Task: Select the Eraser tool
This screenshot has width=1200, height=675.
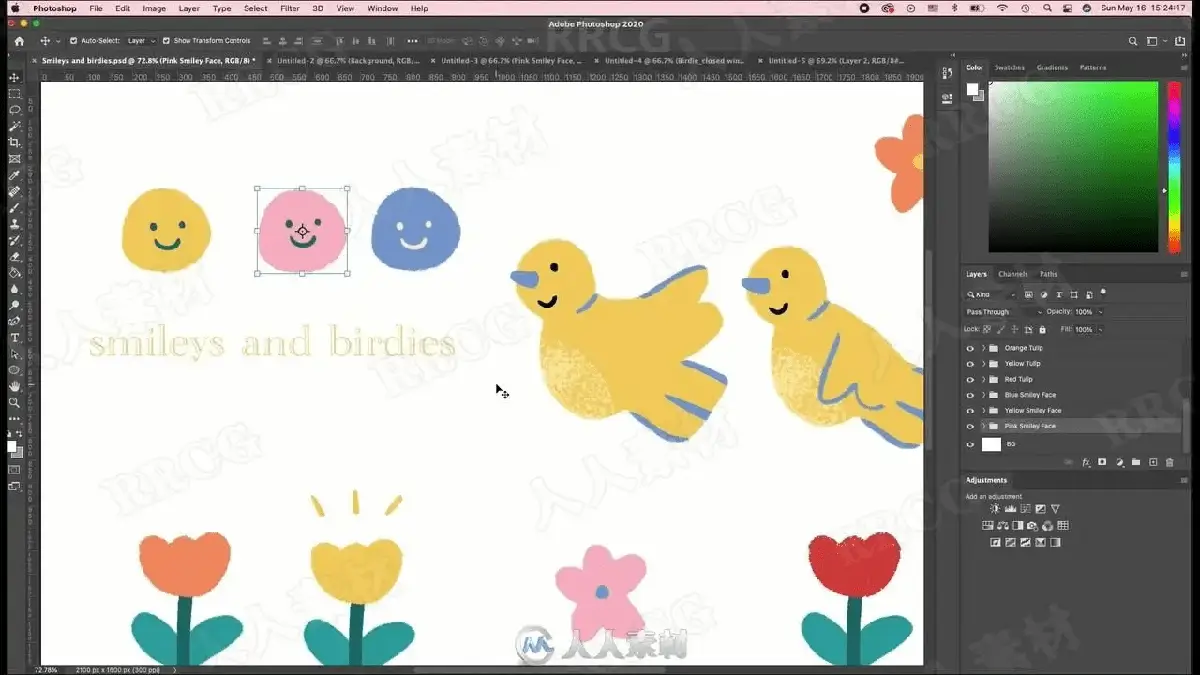Action: click(x=14, y=256)
